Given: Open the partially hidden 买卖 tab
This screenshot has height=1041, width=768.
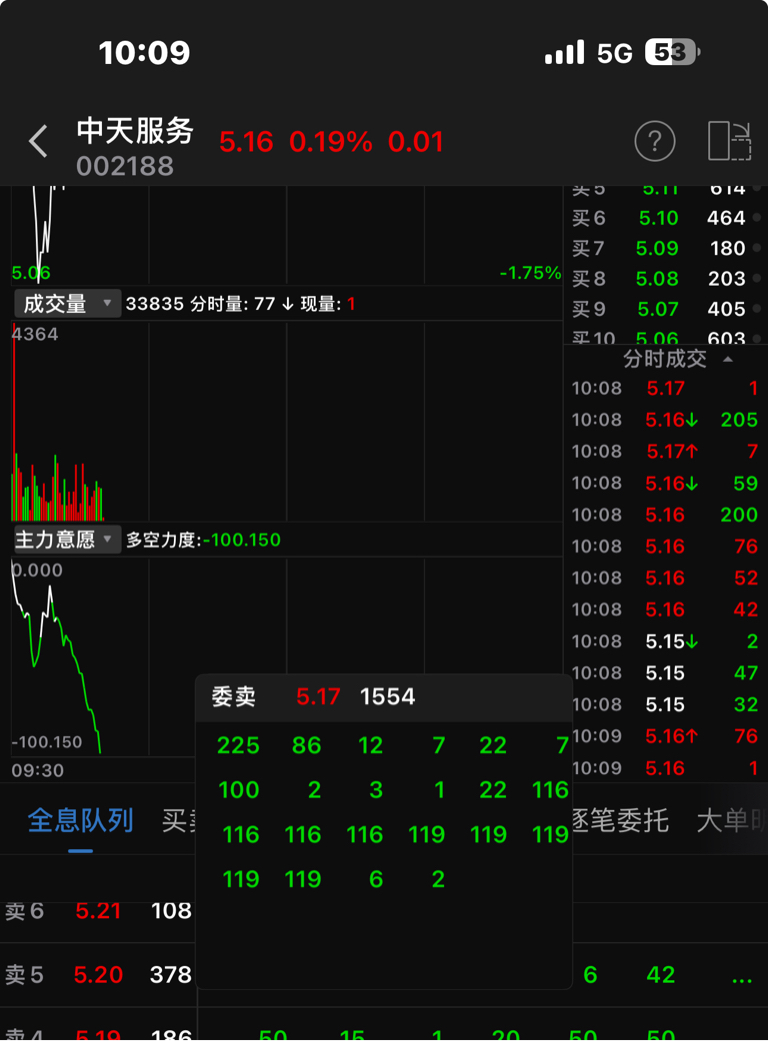Looking at the screenshot, I should point(179,821).
